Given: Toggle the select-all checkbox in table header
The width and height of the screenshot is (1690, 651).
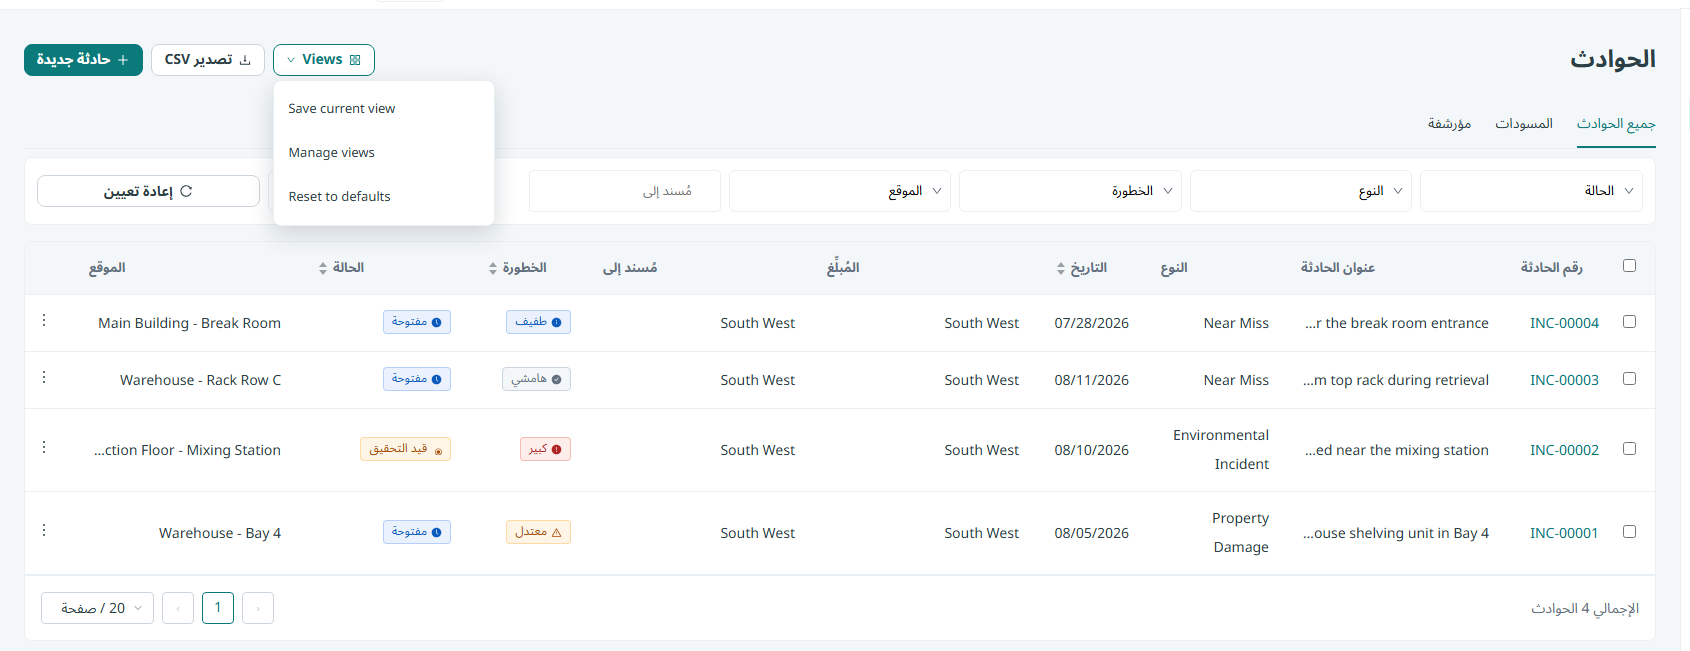Looking at the screenshot, I should pos(1629,266).
